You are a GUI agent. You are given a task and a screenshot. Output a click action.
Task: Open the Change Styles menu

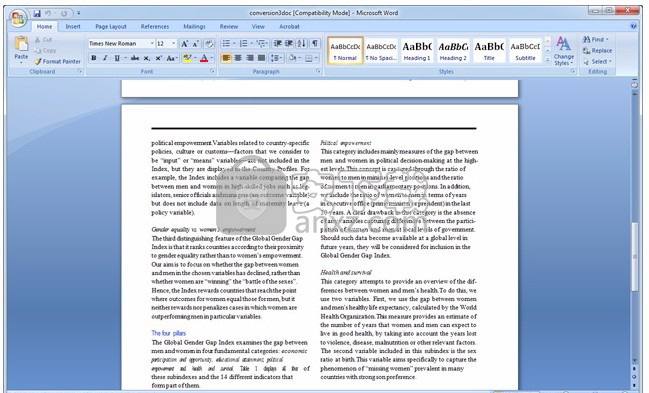pyautogui.click(x=564, y=51)
